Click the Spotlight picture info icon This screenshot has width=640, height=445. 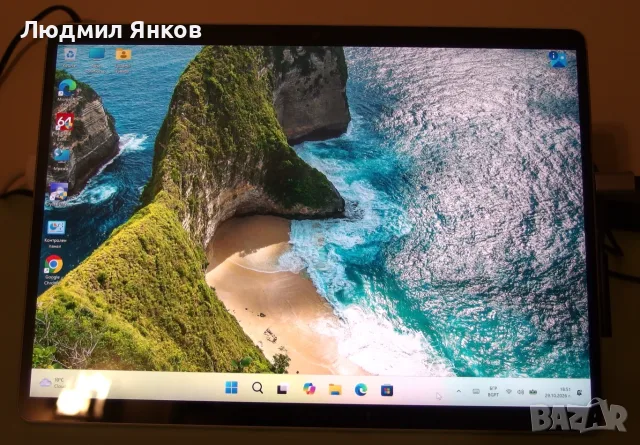[x=558, y=60]
